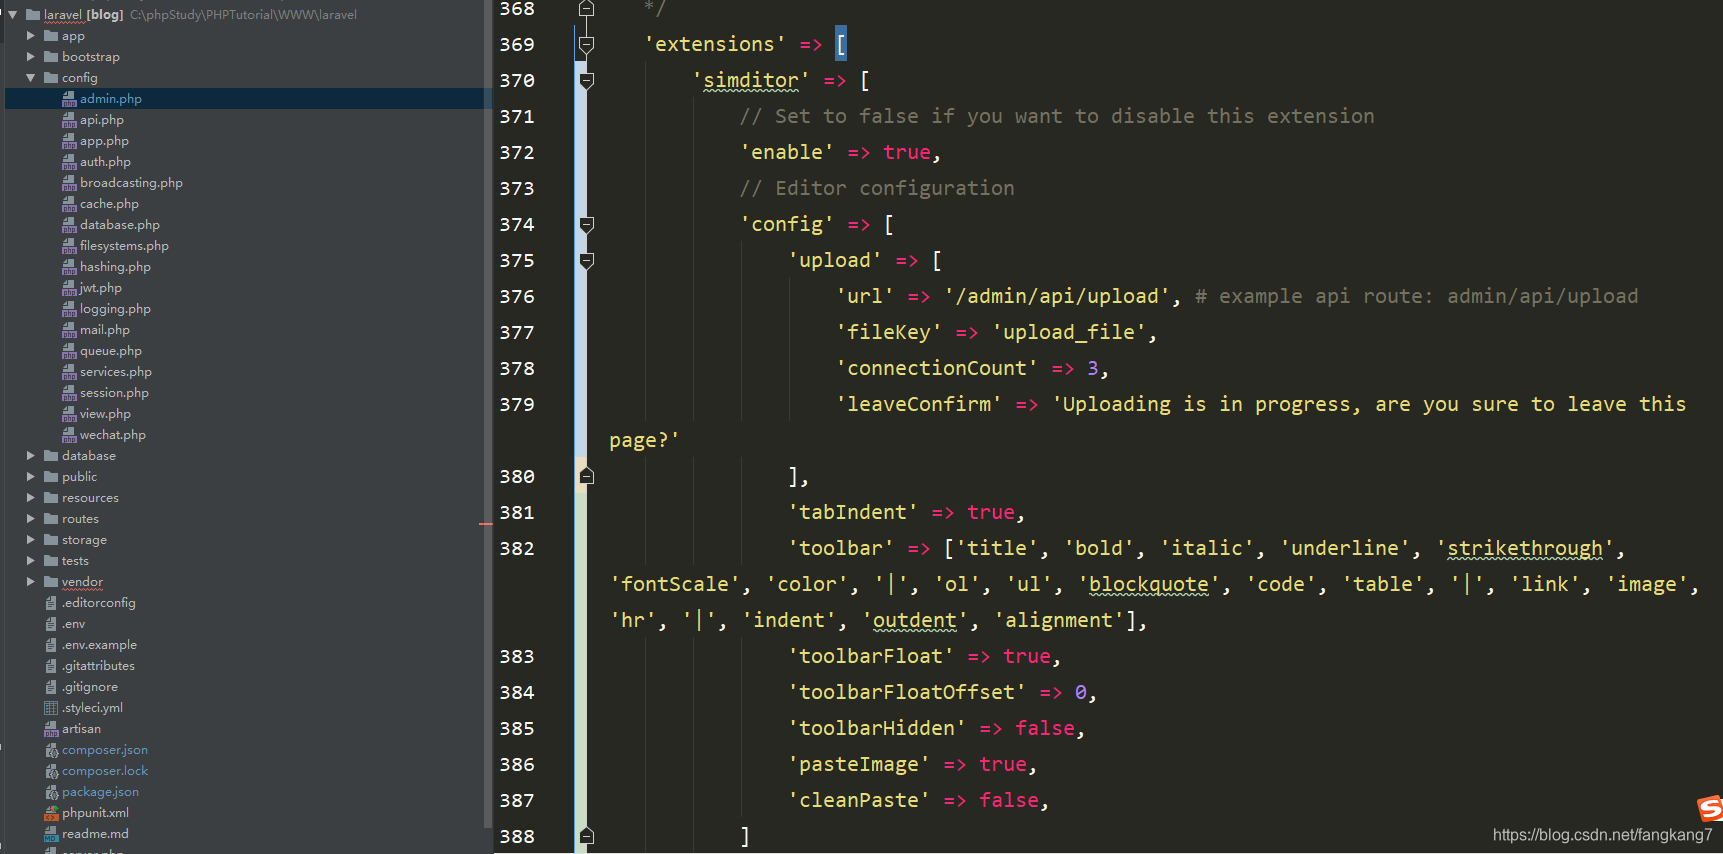Click the queue.php file icon
This screenshot has height=854, width=1723.
coord(69,351)
